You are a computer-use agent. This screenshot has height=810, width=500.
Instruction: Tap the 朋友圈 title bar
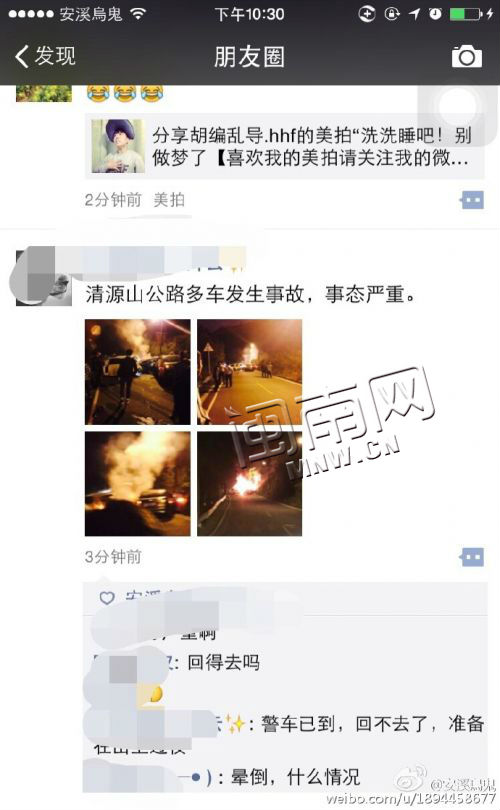(249, 56)
